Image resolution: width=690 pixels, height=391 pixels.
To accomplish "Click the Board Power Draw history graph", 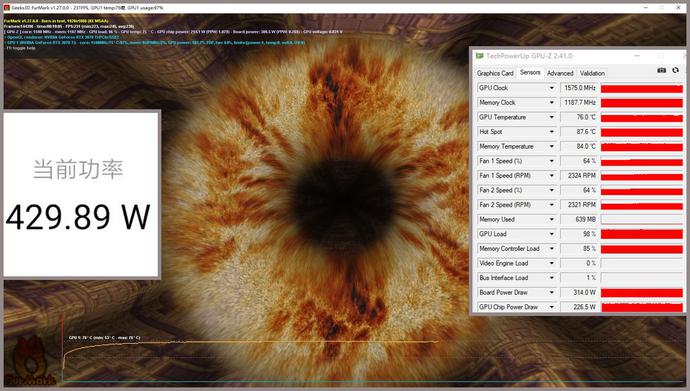I will [x=642, y=292].
